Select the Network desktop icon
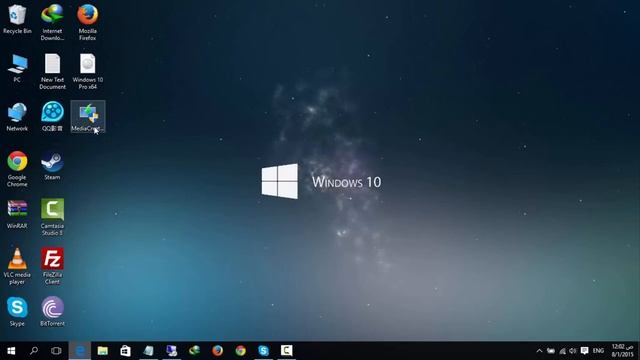This screenshot has height=360, width=640. point(17,117)
